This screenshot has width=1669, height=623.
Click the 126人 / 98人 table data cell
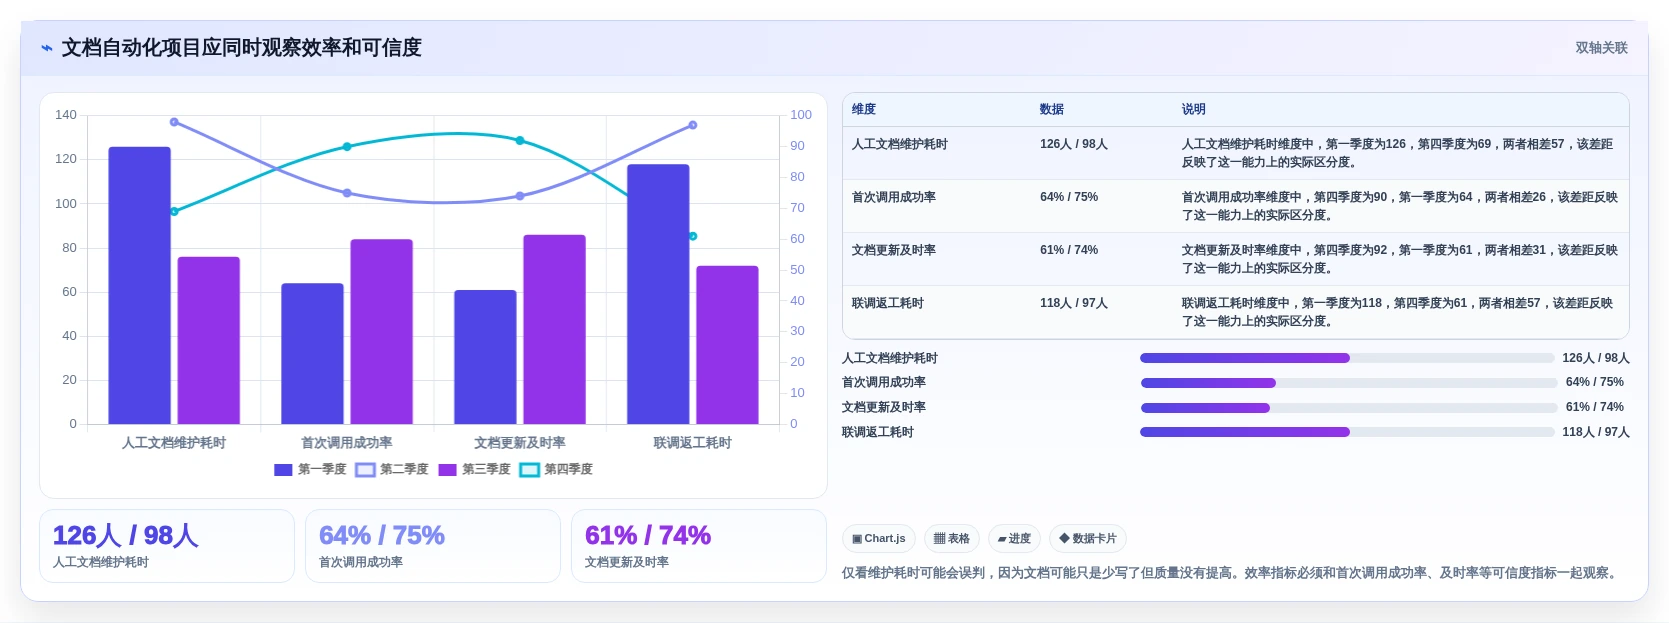coord(1074,144)
